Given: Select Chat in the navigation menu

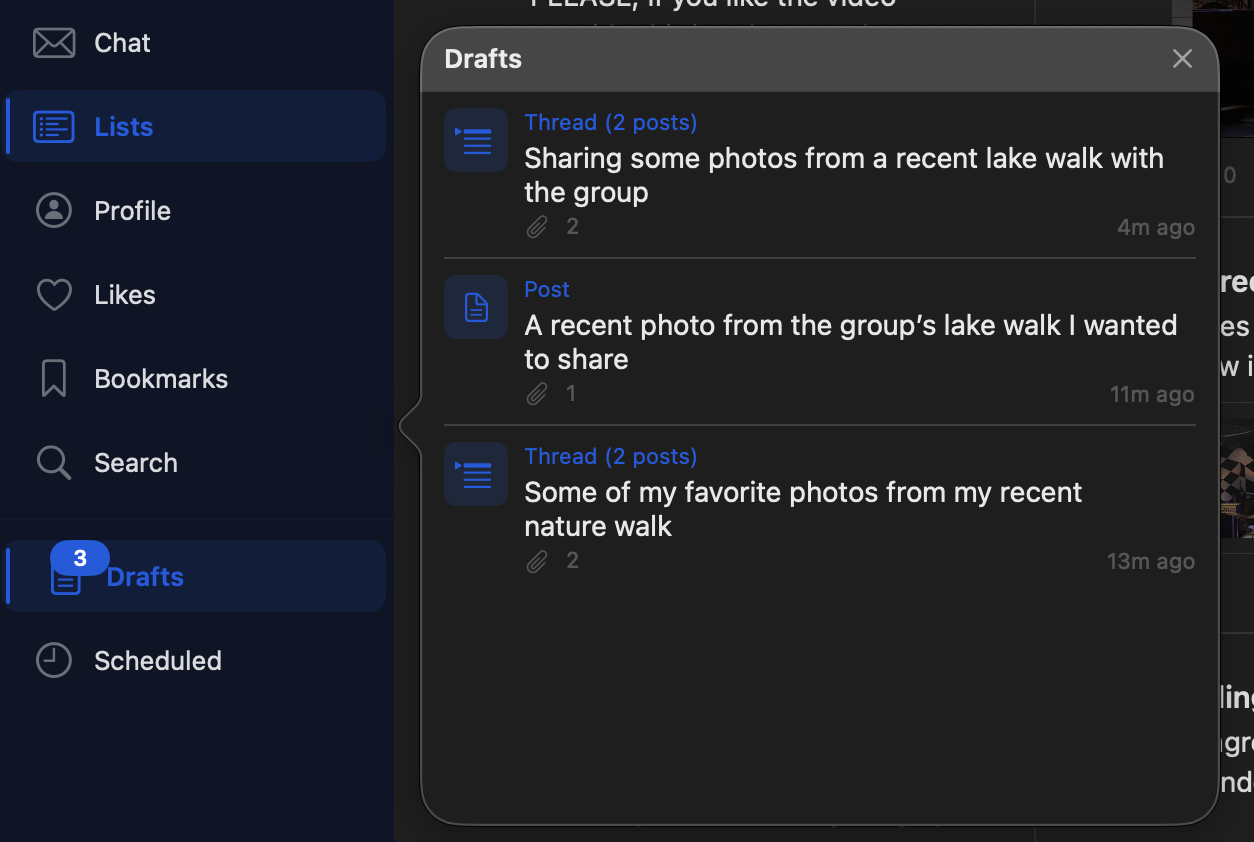Looking at the screenshot, I should (122, 42).
